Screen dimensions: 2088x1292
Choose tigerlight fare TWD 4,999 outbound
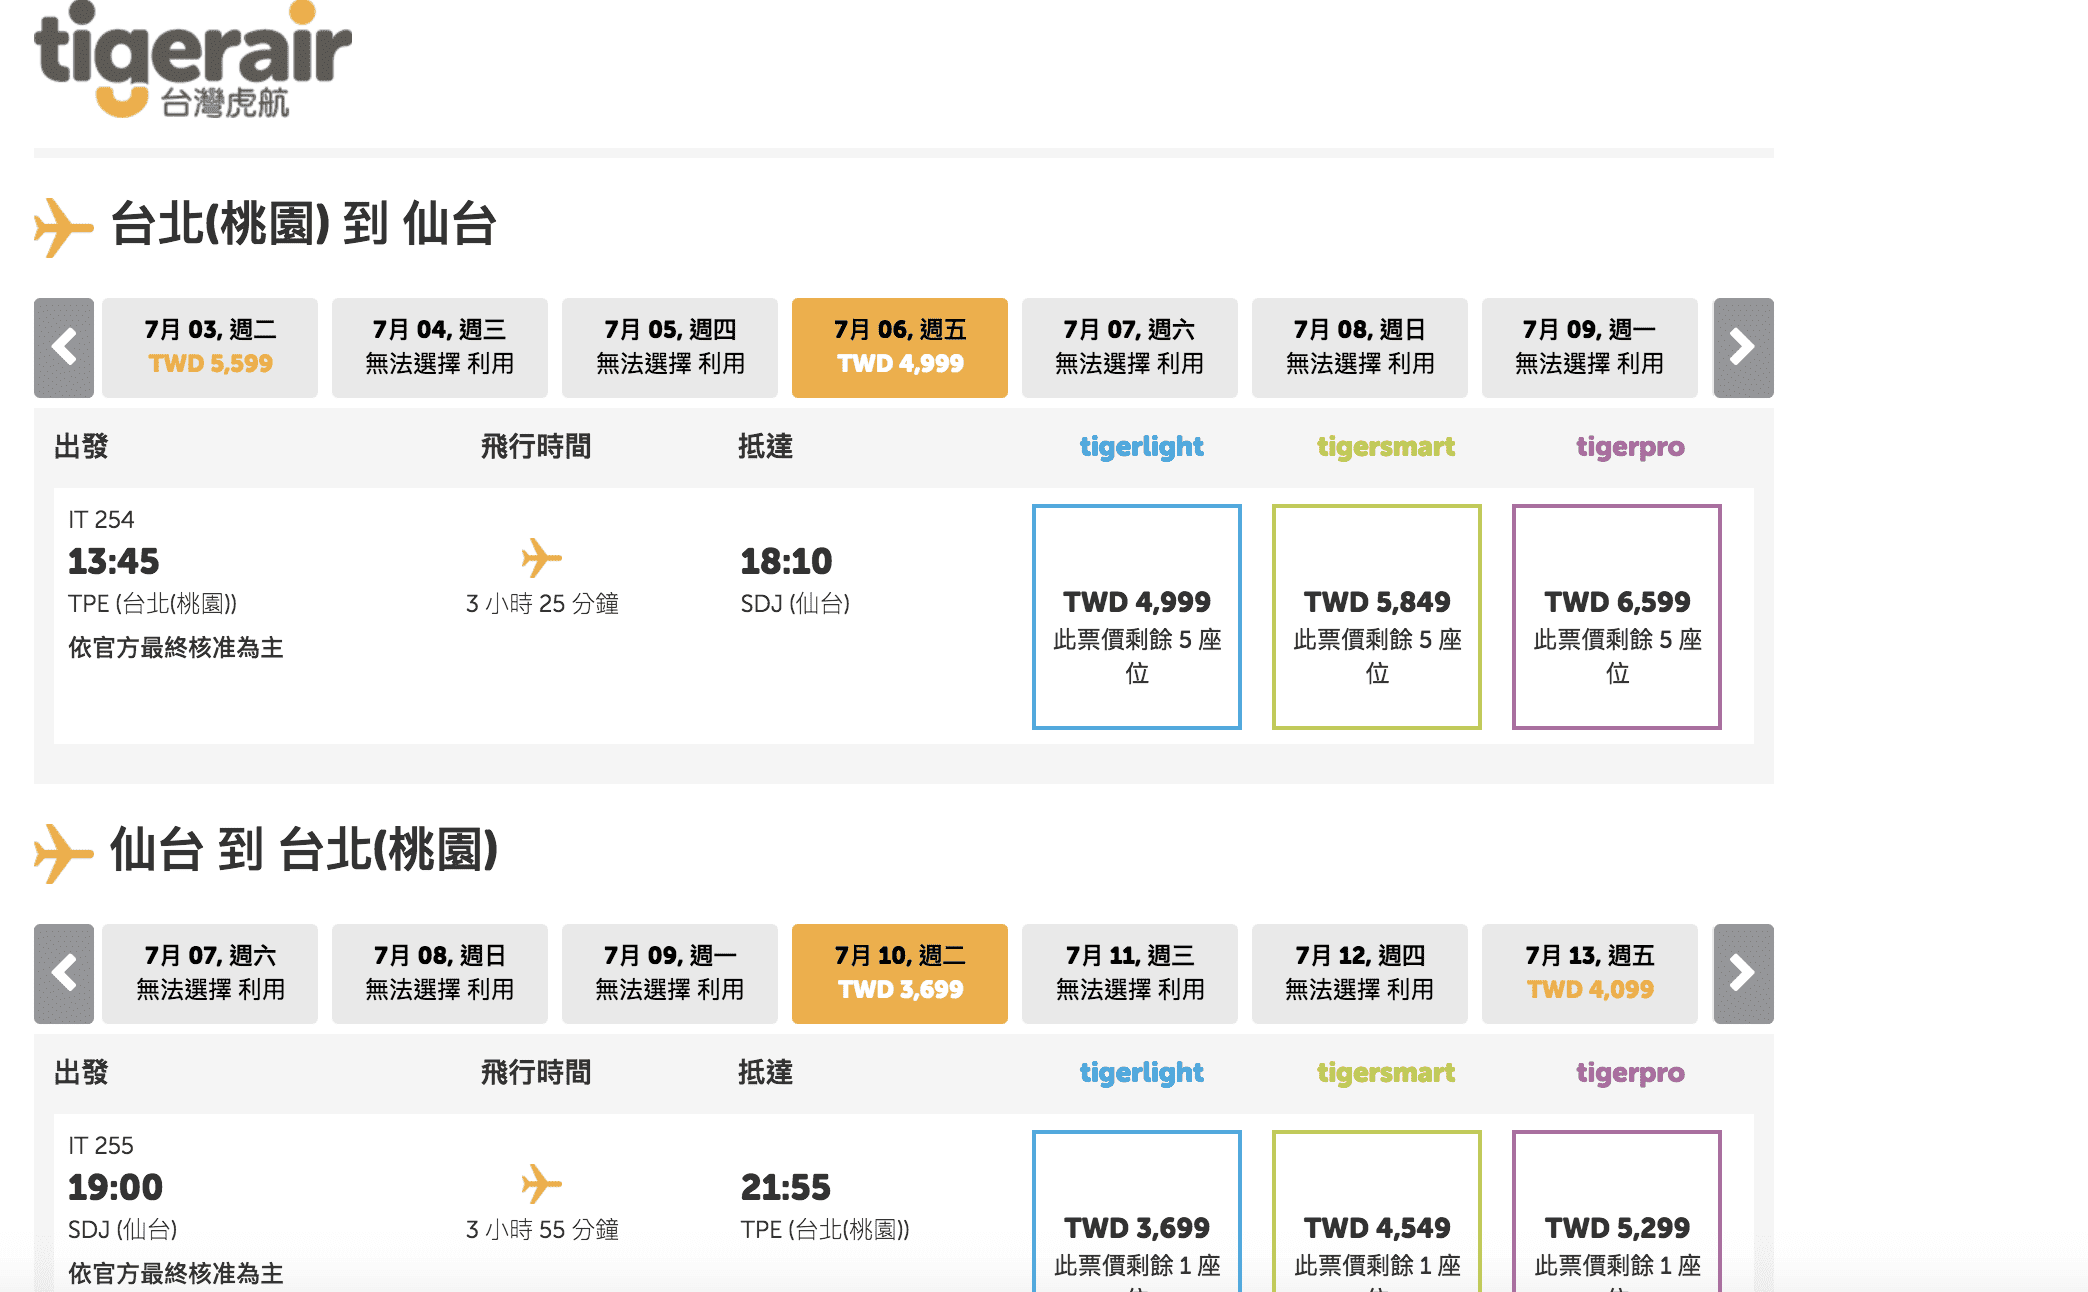(x=1137, y=617)
